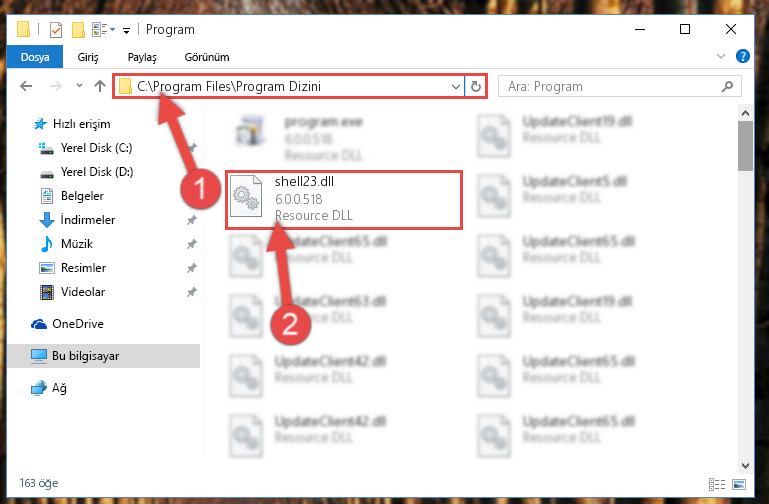769x504 pixels.
Task: Select the shell23.dll file
Action: (x=343, y=199)
